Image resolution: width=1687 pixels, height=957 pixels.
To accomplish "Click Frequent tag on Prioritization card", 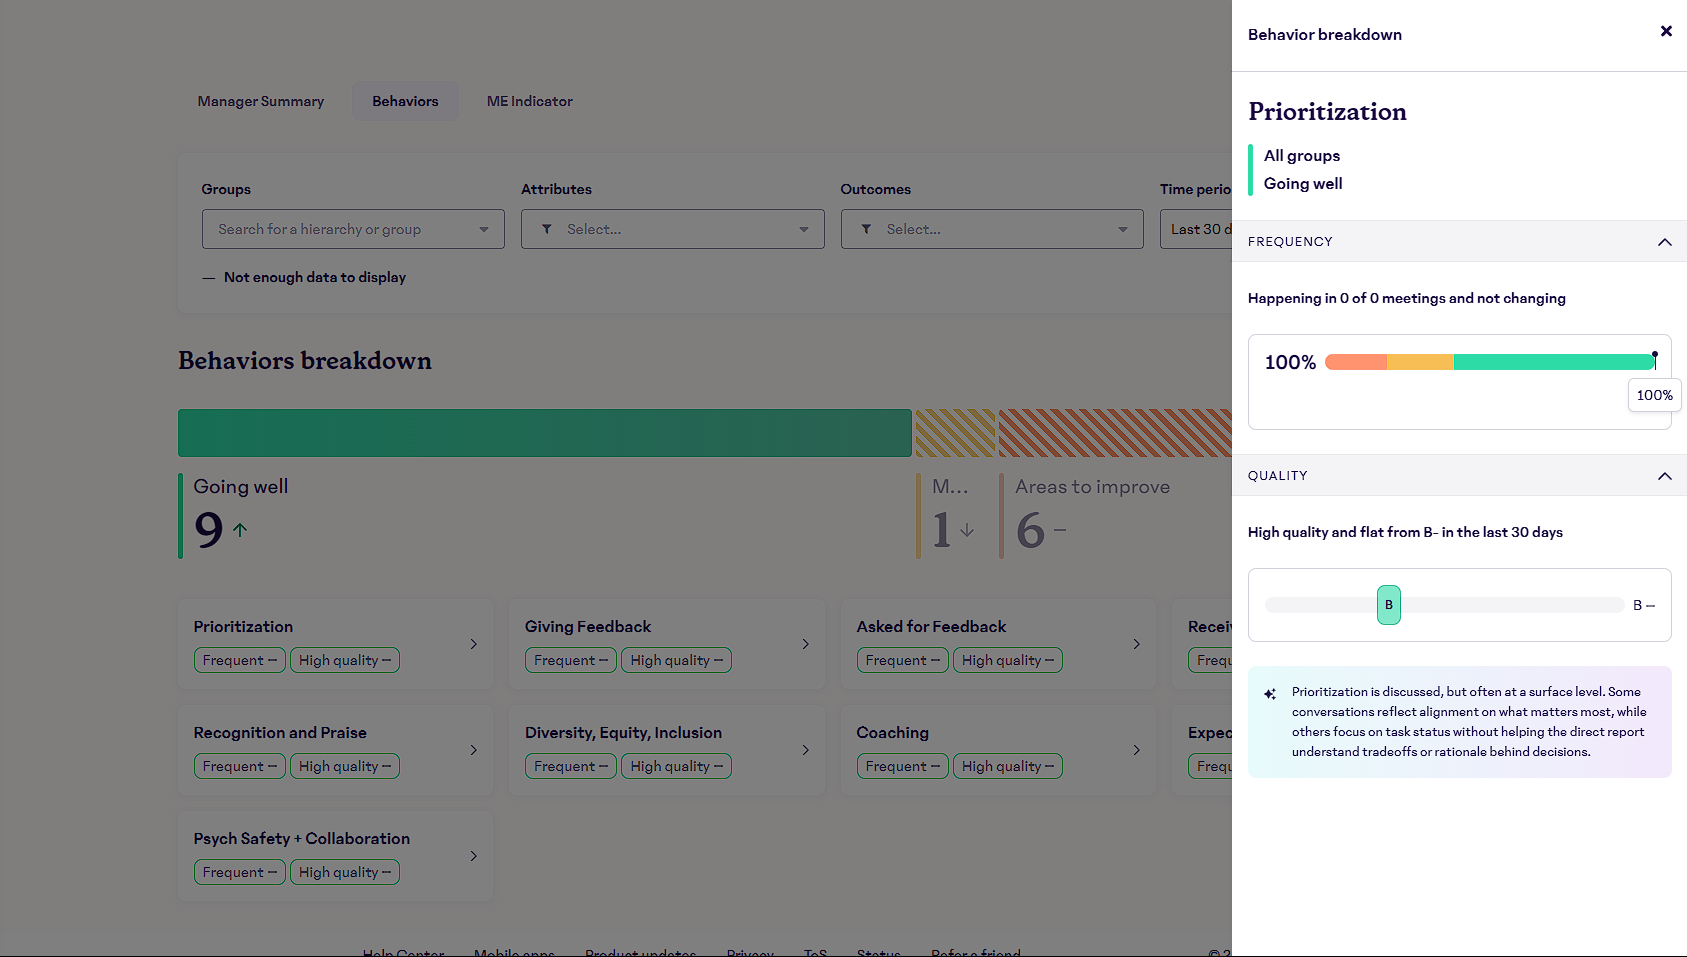I will coord(240,660).
